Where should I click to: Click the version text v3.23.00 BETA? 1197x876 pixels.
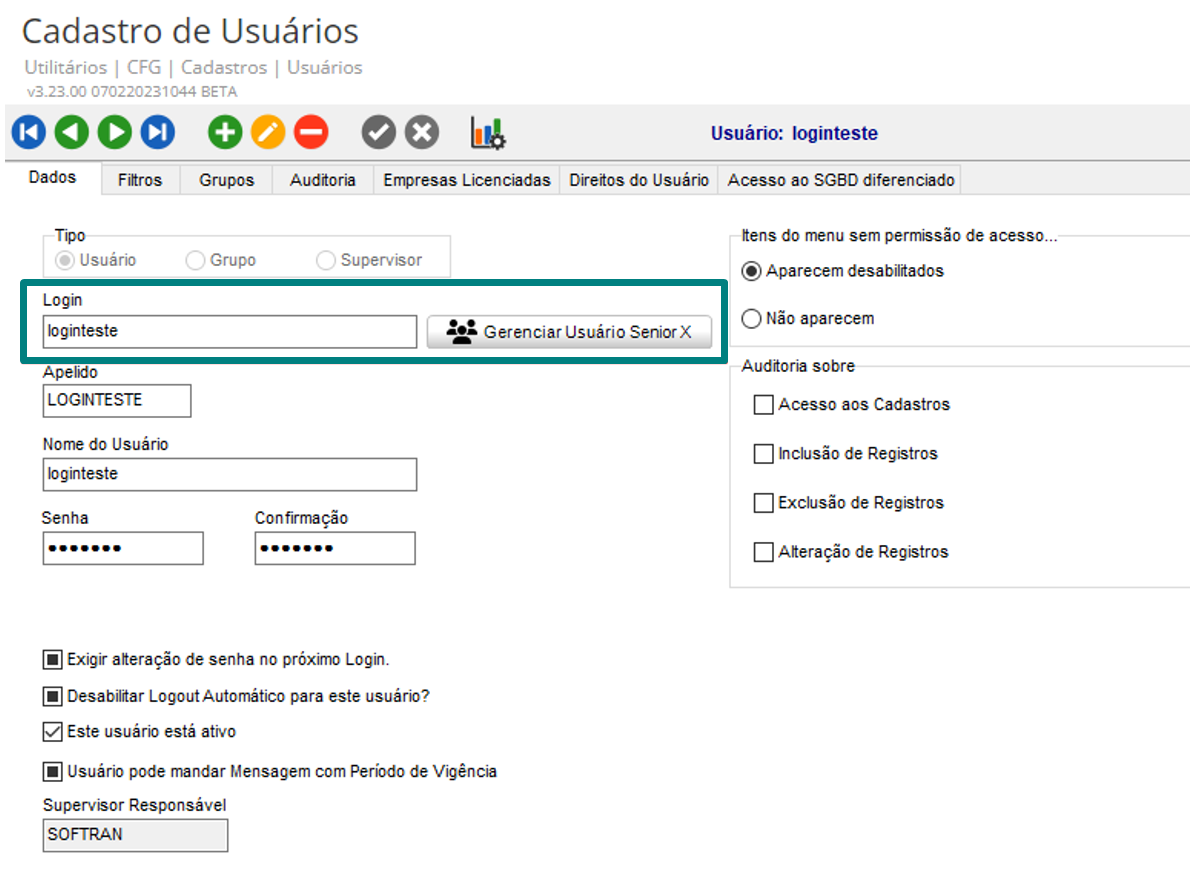point(132,92)
